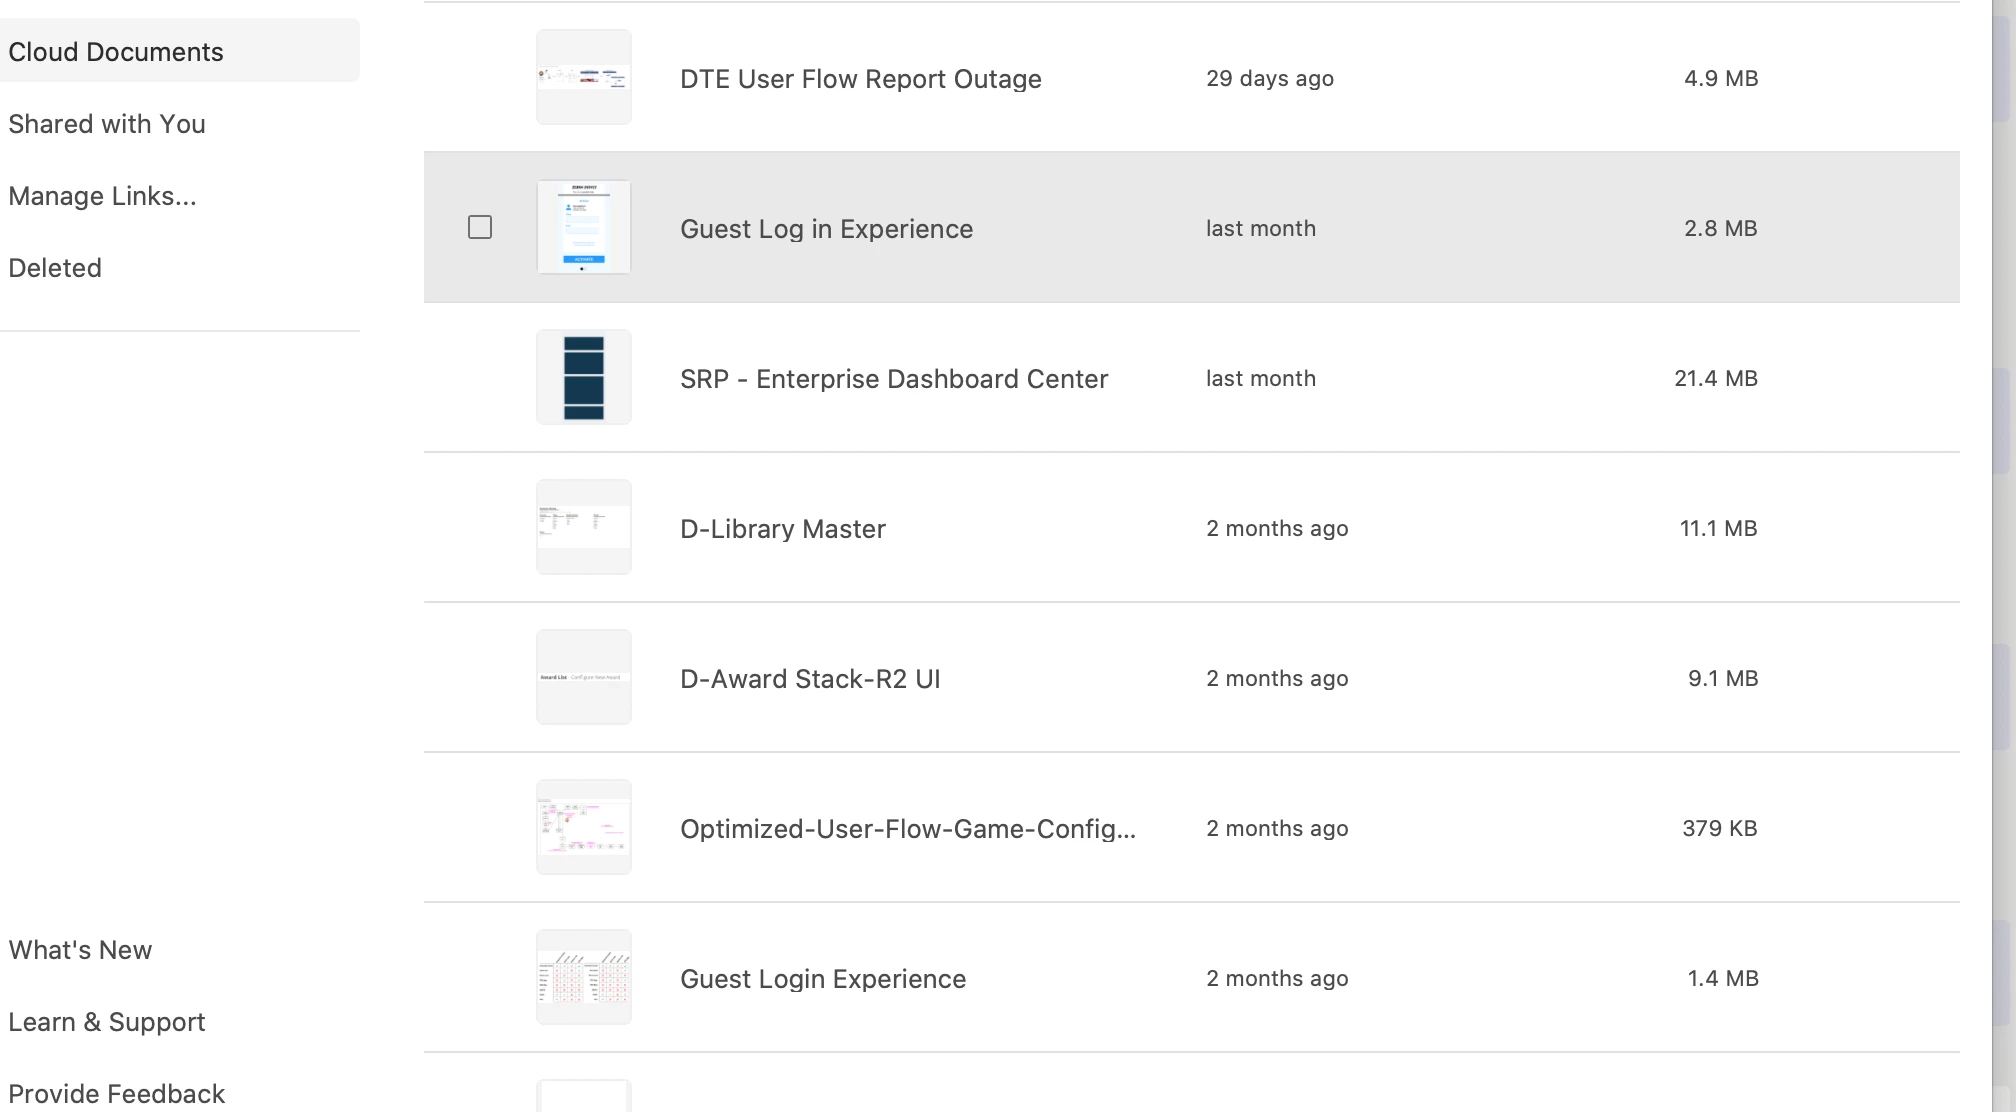The height and width of the screenshot is (1112, 2016).
Task: Open SRP Enterprise Dashboard Center thumbnail
Action: [x=583, y=377]
